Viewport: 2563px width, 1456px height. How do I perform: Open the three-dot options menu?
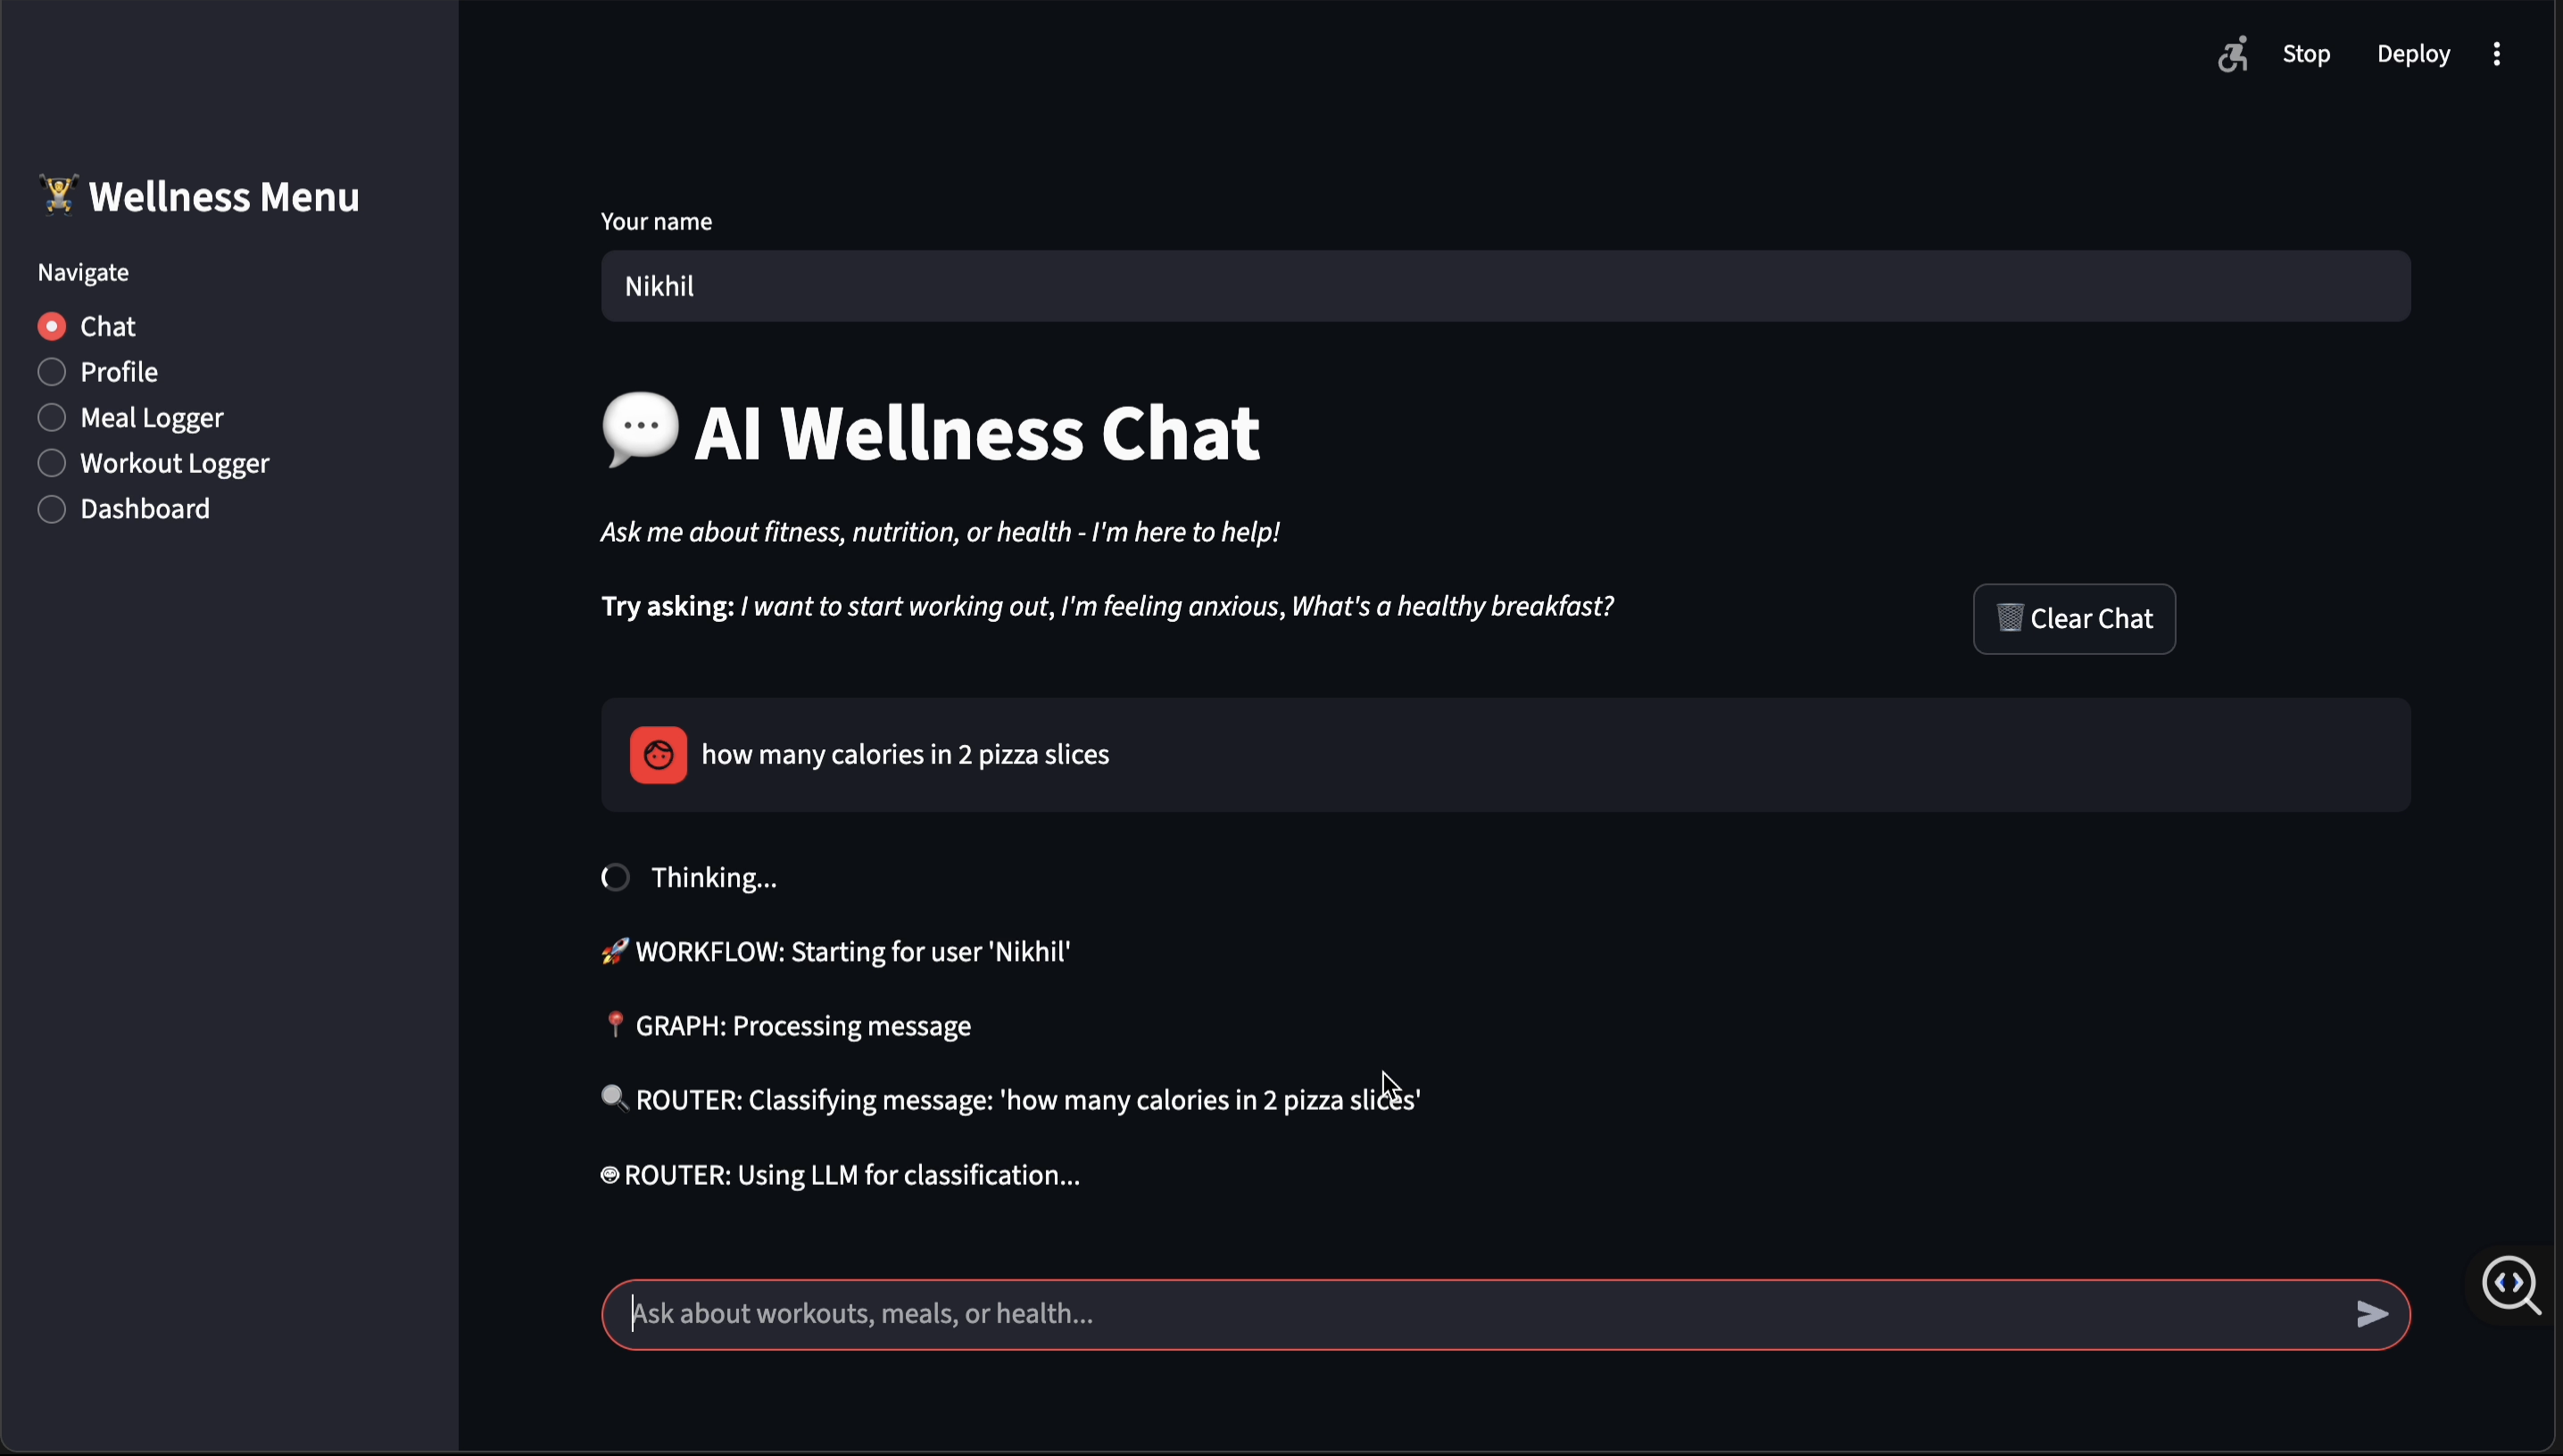click(x=2497, y=54)
